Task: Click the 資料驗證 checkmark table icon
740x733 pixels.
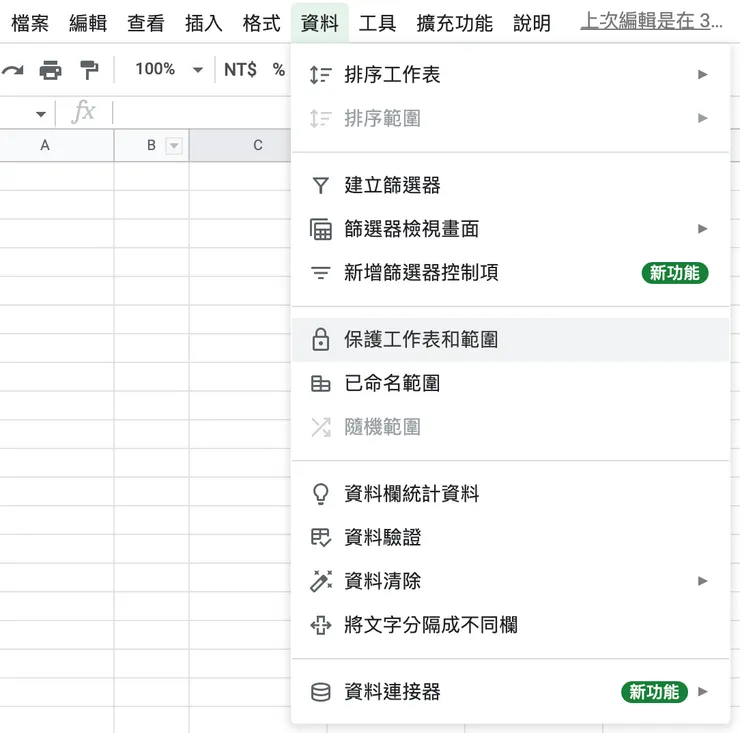Action: tap(321, 538)
